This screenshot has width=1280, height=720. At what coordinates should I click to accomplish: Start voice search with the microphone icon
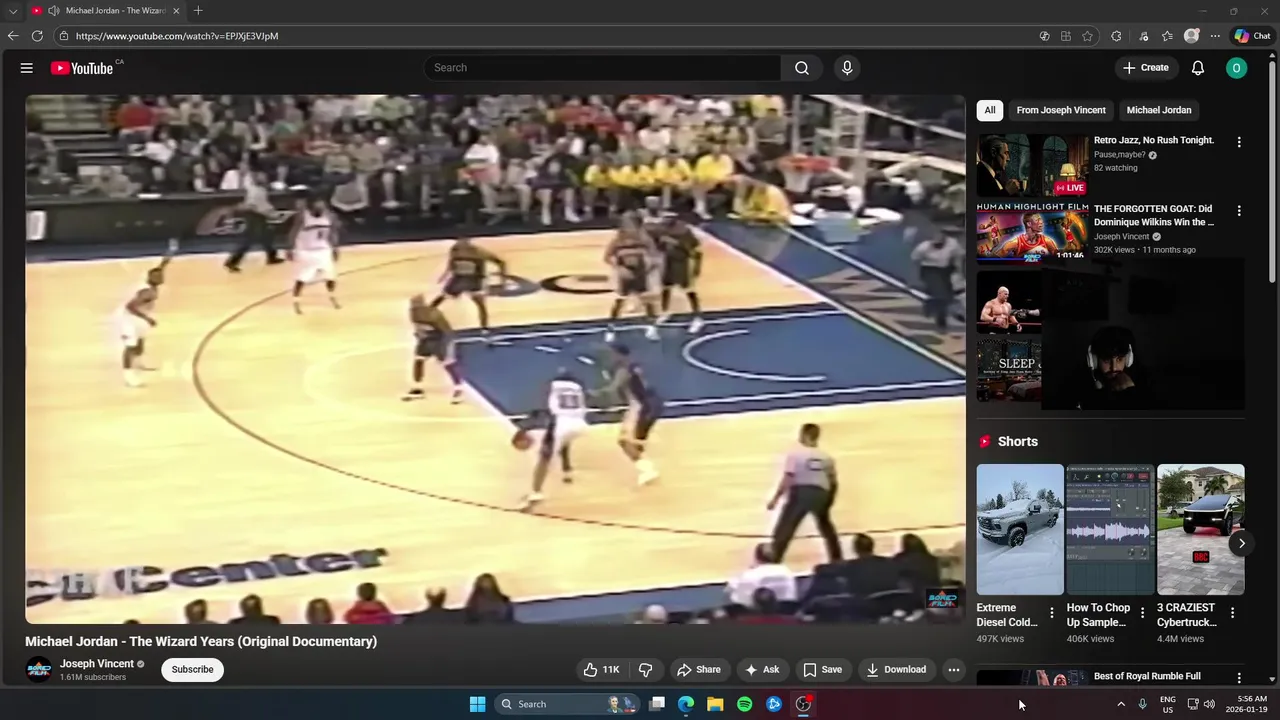point(847,68)
